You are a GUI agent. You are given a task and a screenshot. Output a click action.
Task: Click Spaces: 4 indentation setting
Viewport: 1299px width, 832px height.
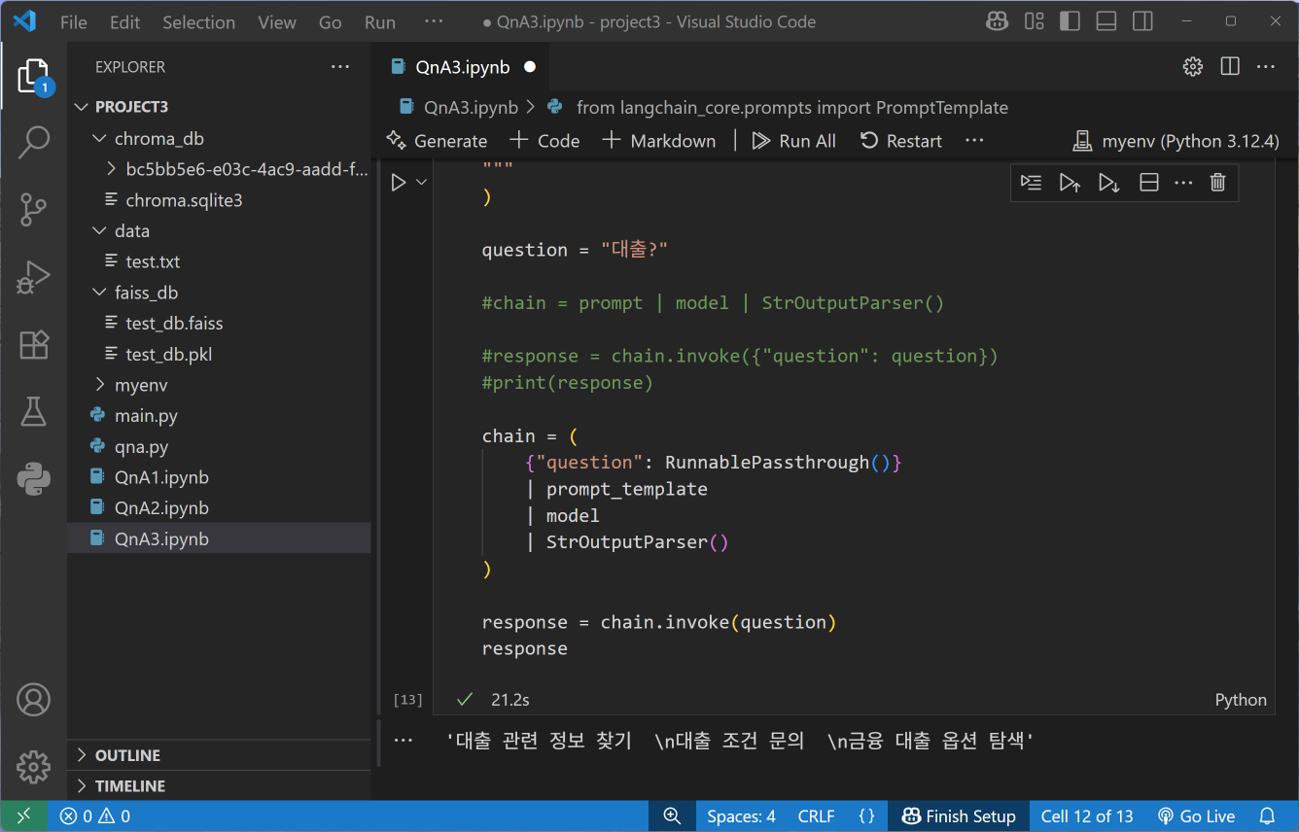[x=741, y=816]
